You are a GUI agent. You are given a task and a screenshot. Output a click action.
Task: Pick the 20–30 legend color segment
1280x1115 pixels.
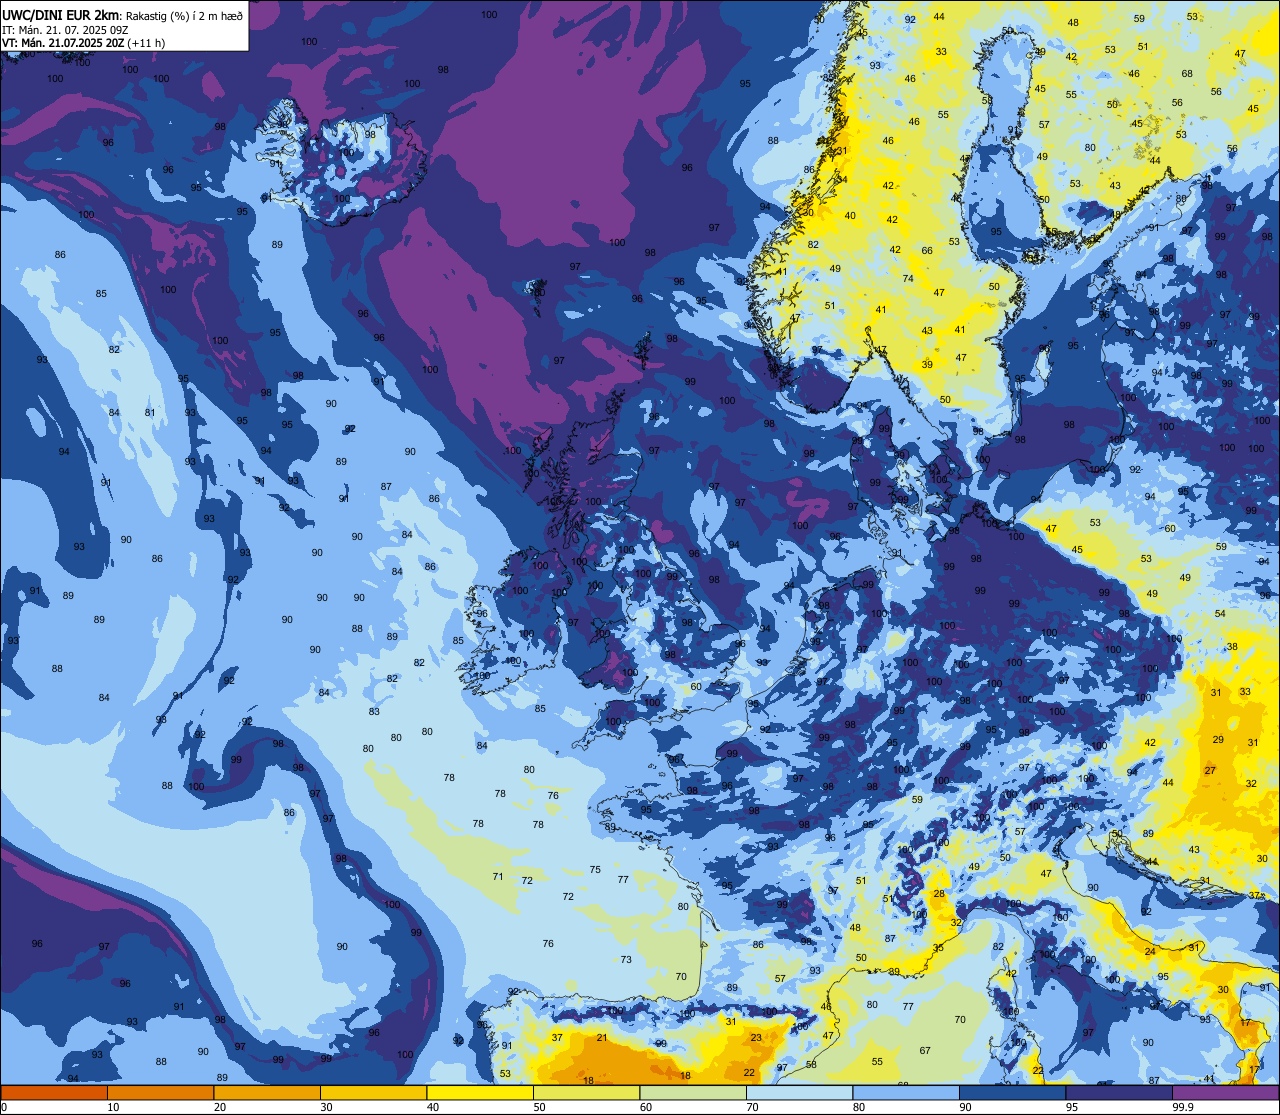(x=267, y=1092)
